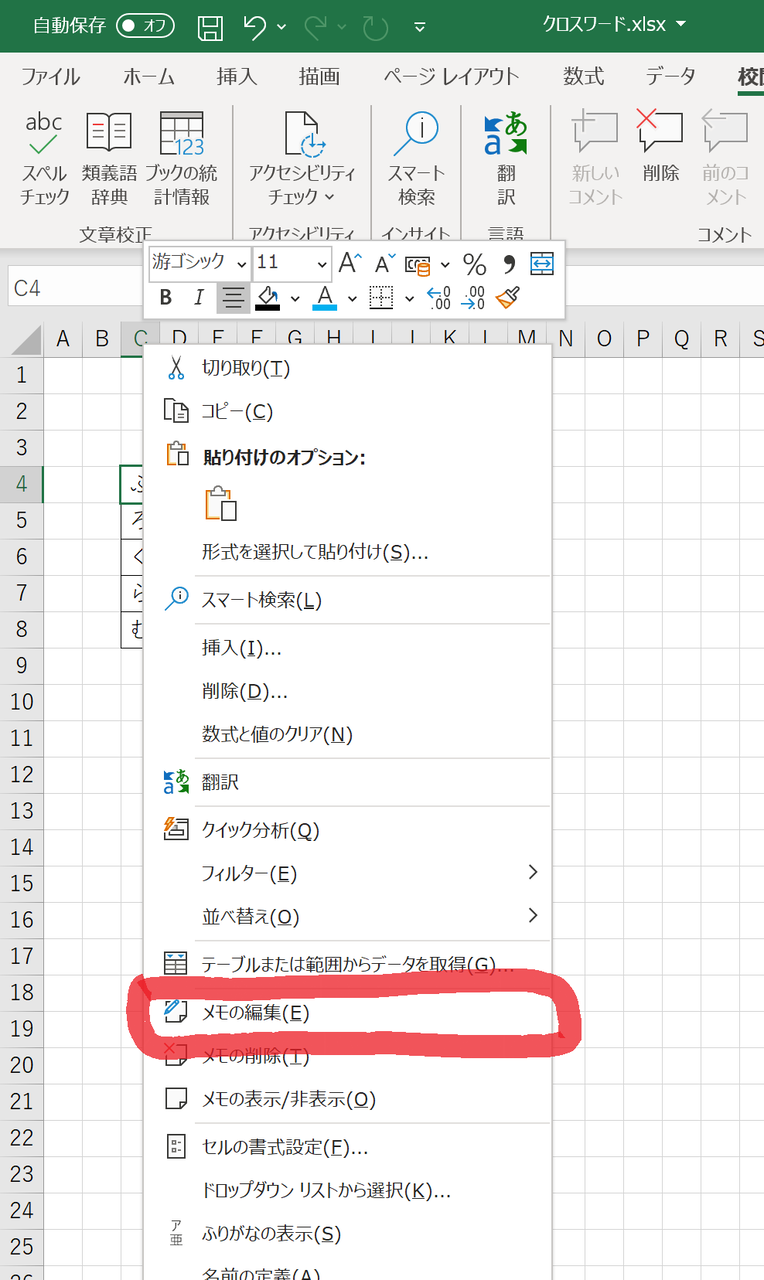Open the ファイル tab
The width and height of the screenshot is (764, 1280).
click(50, 77)
